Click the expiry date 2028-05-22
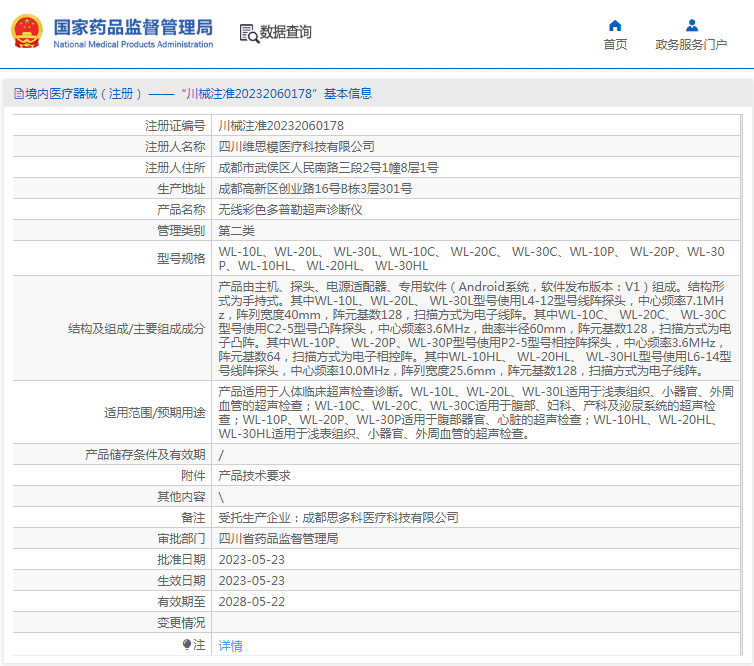754x666 pixels. (251, 602)
